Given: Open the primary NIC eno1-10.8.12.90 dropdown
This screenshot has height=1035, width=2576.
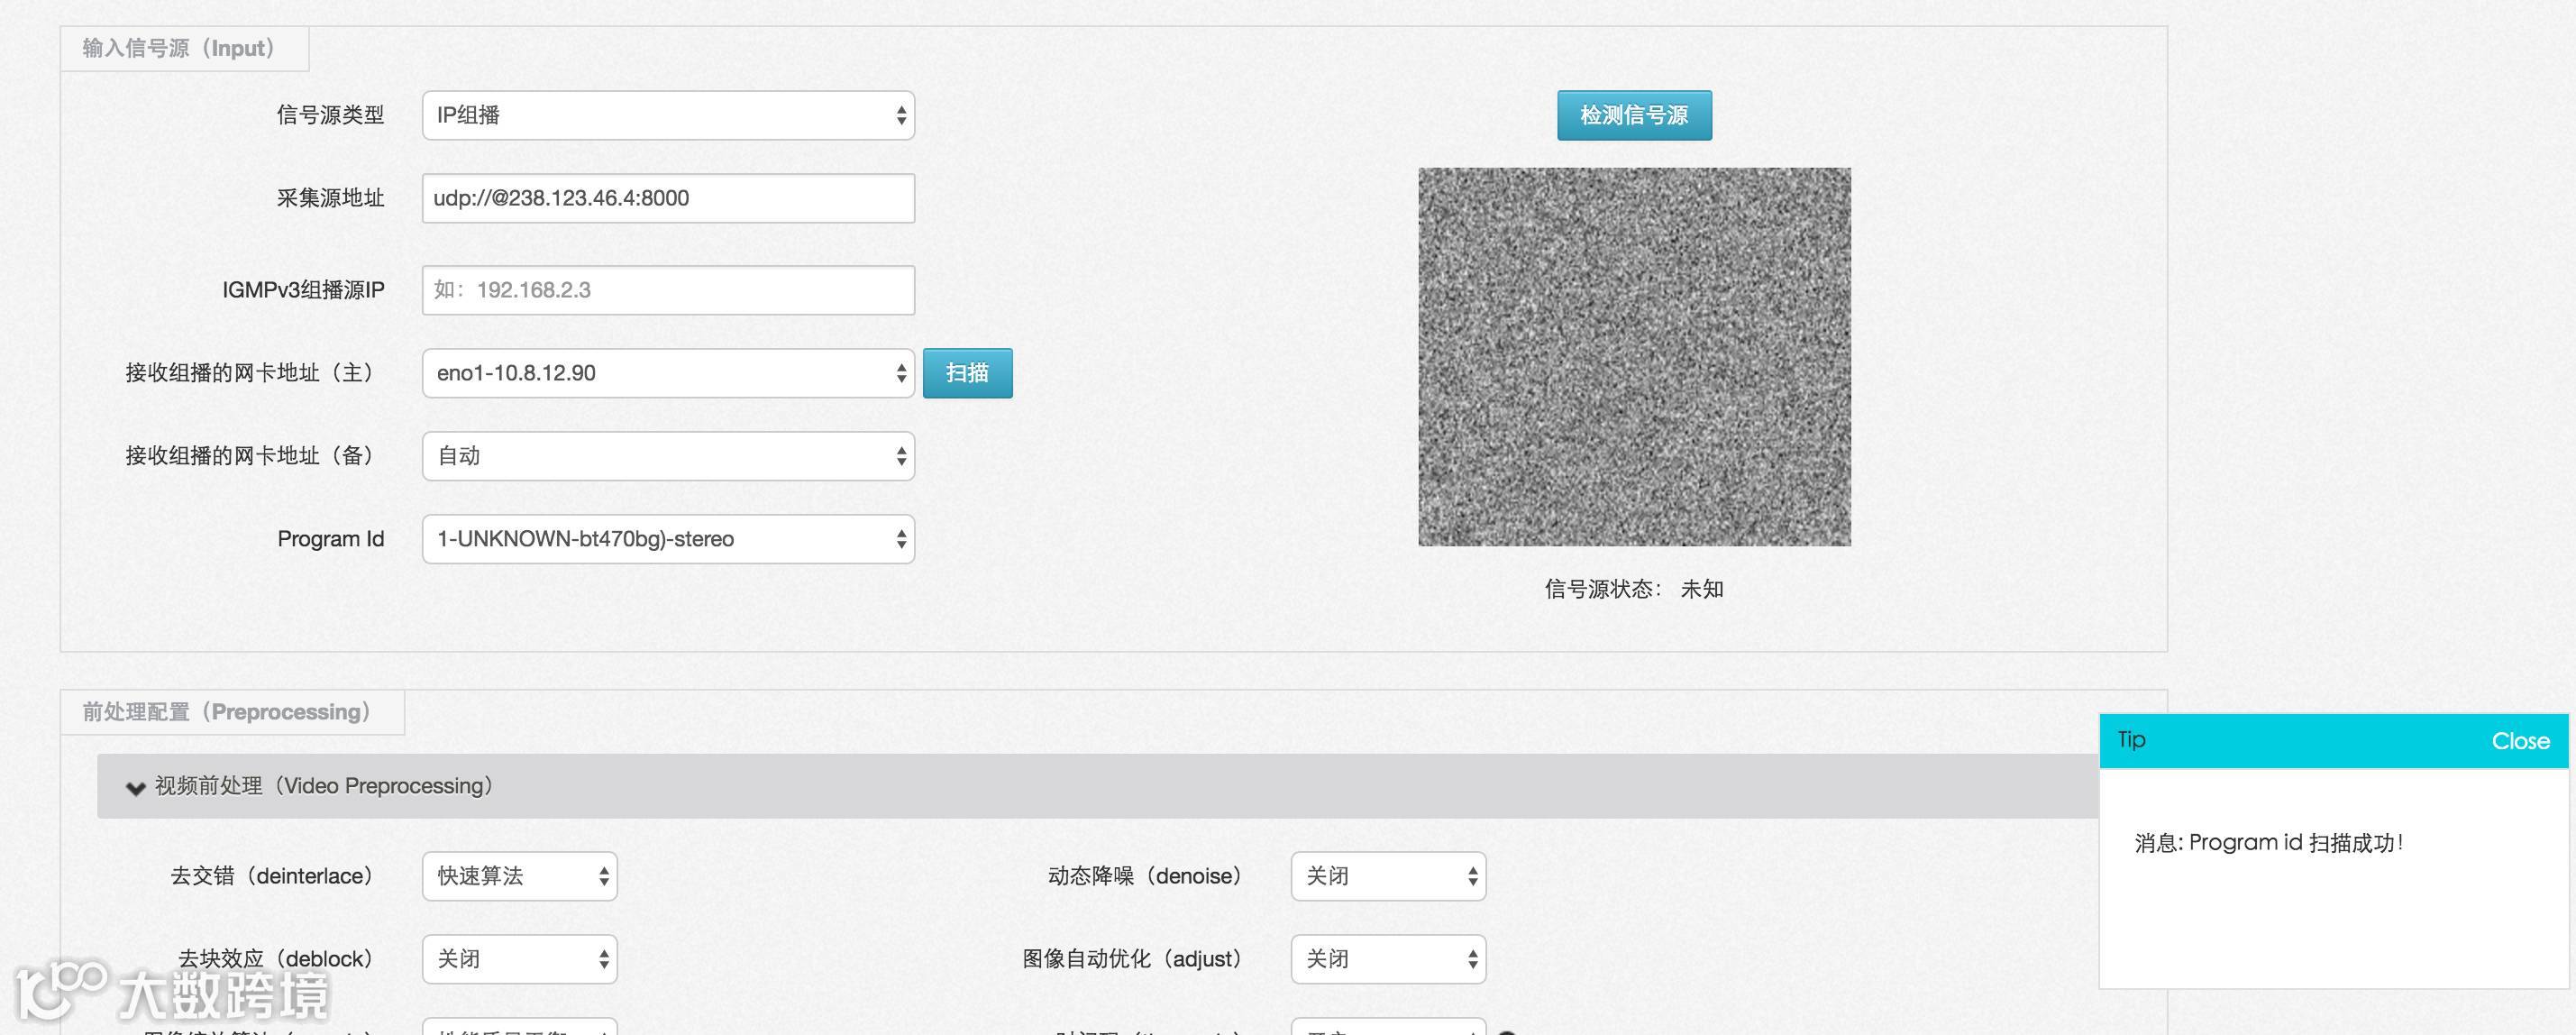Looking at the screenshot, I should [668, 373].
